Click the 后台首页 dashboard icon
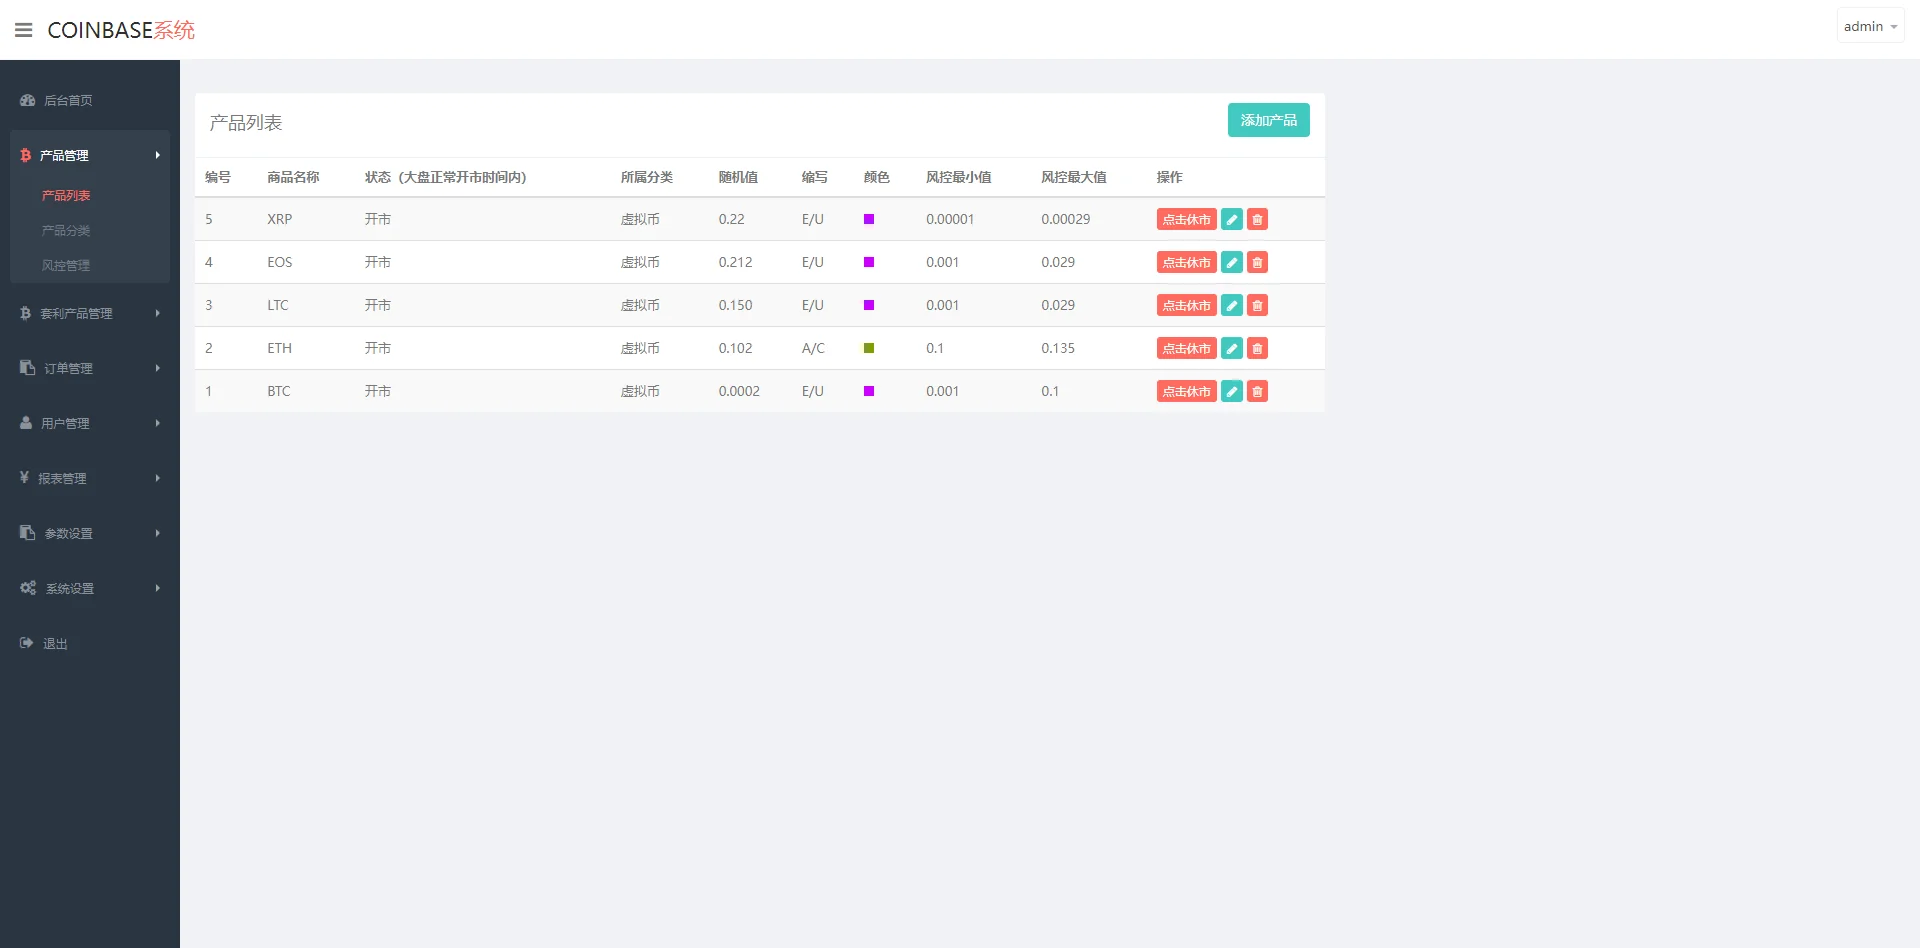Screen dimensions: 1920x948 [28, 100]
